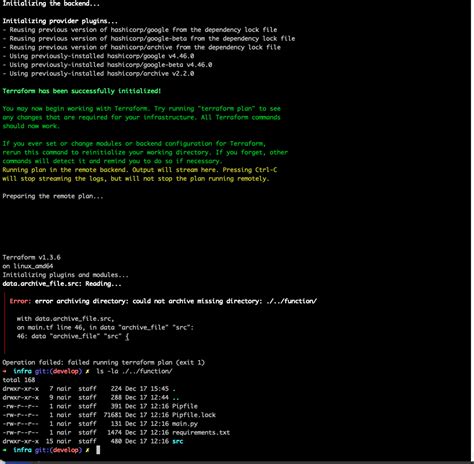
Task: Click the '46: data "archive_file" "src" {' line
Action: point(73,336)
